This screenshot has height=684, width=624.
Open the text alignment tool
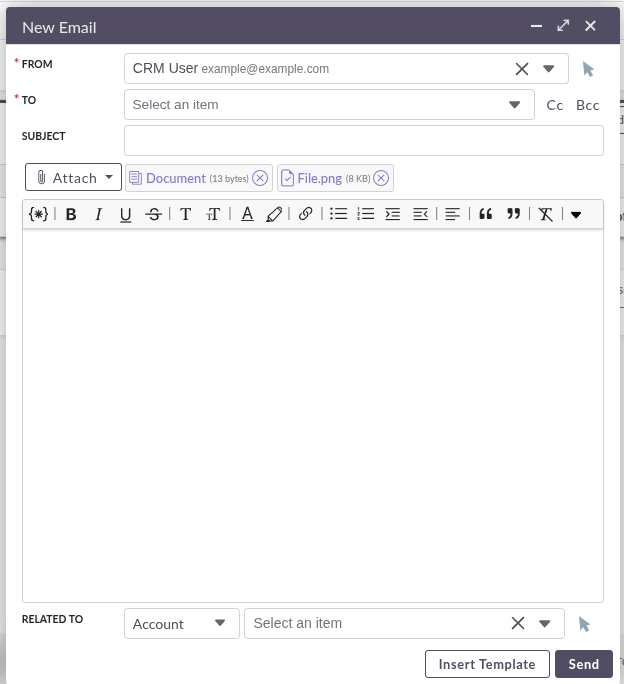453,214
